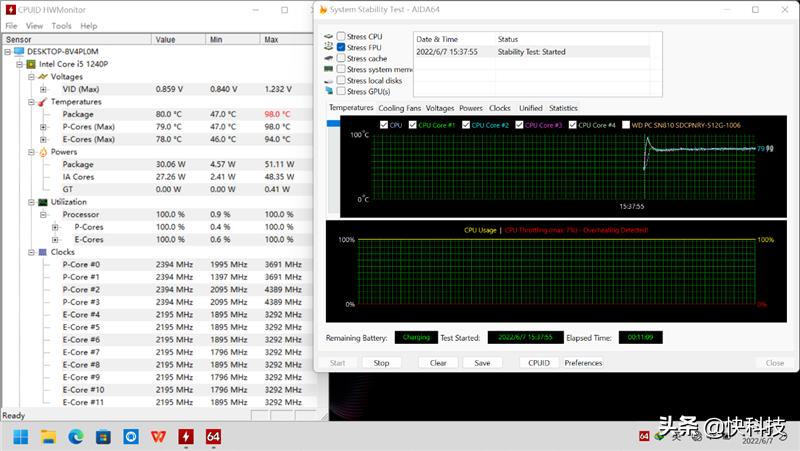This screenshot has width=800, height=451.
Task: Select the Stability Test: Started log row
Action: (x=532, y=52)
